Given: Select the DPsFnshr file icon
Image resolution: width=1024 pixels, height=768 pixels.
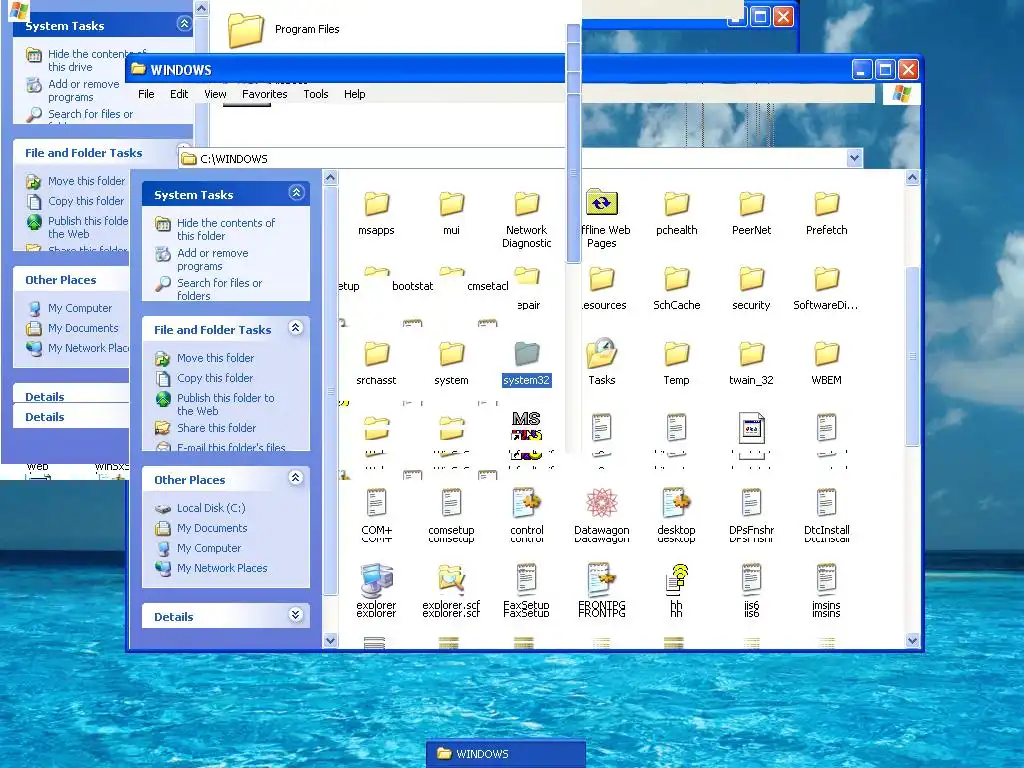Looking at the screenshot, I should click(751, 503).
